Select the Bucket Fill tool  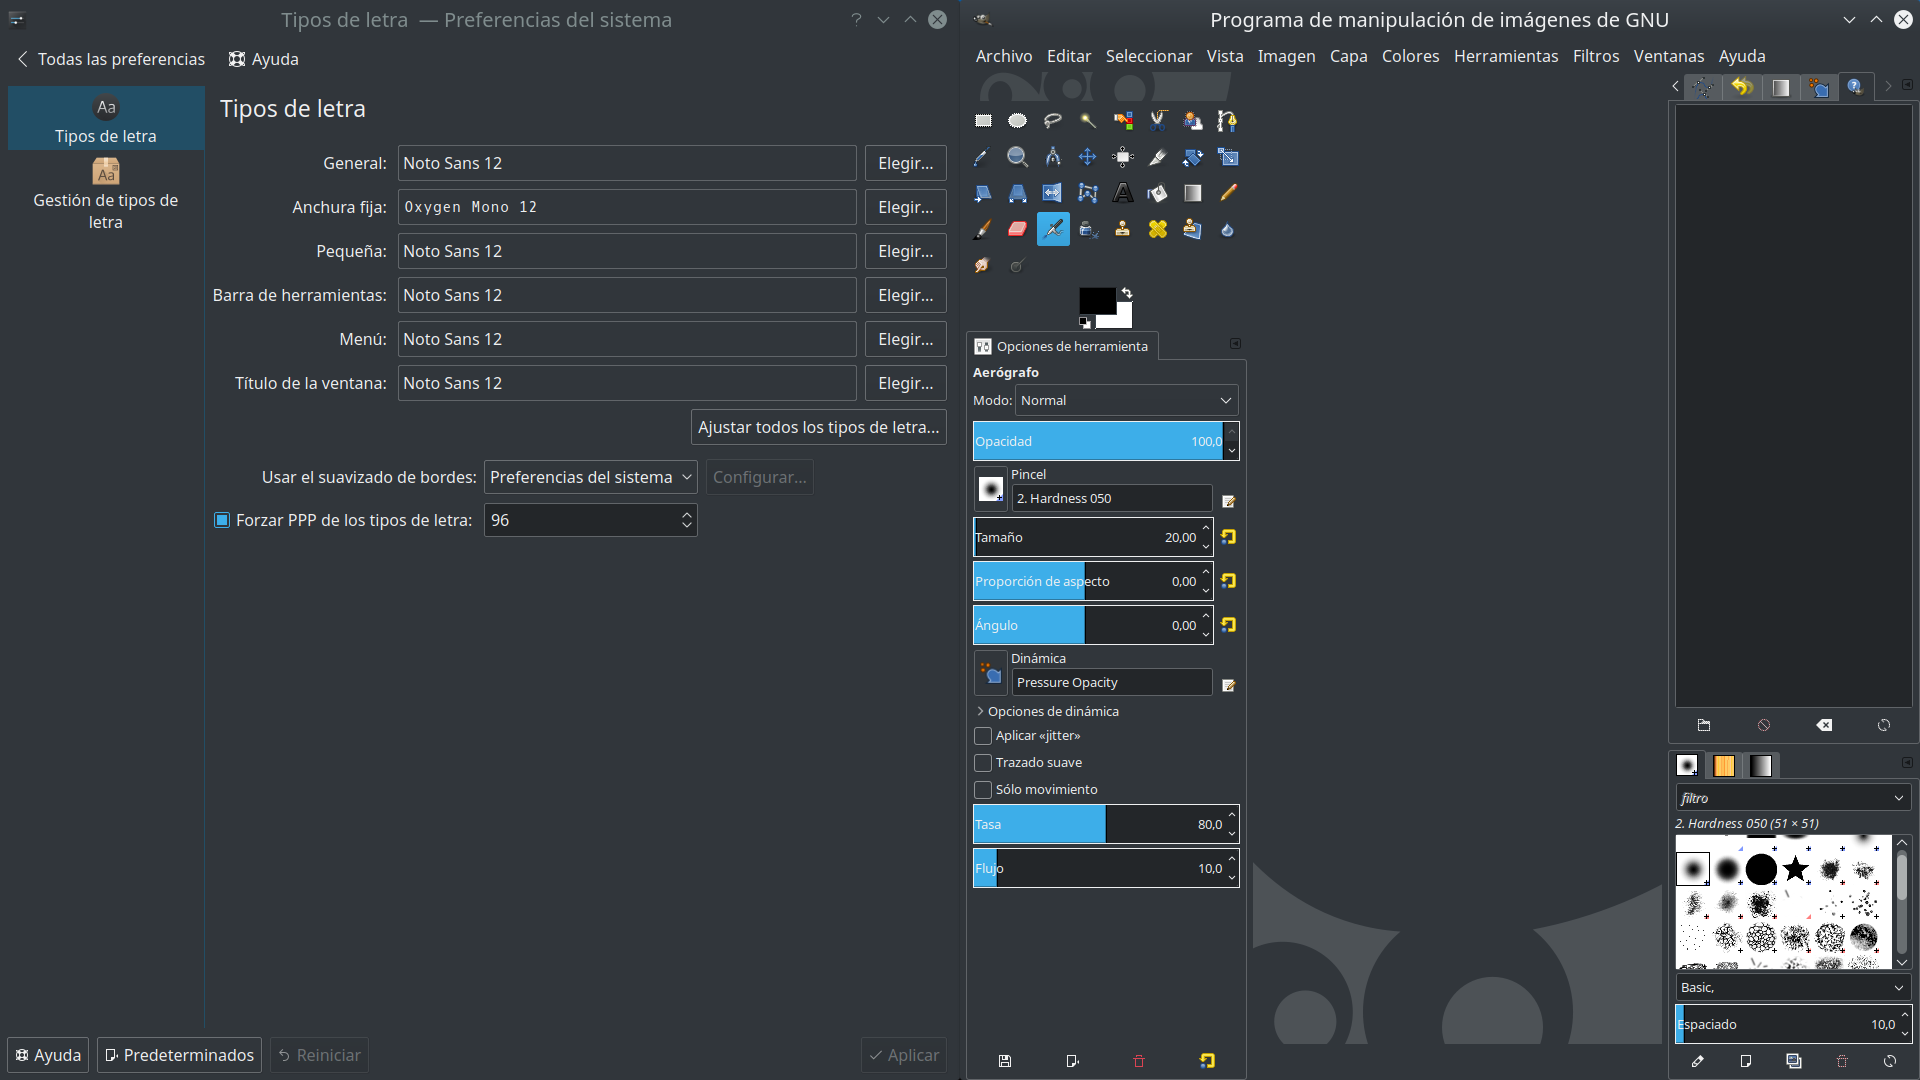[1158, 193]
